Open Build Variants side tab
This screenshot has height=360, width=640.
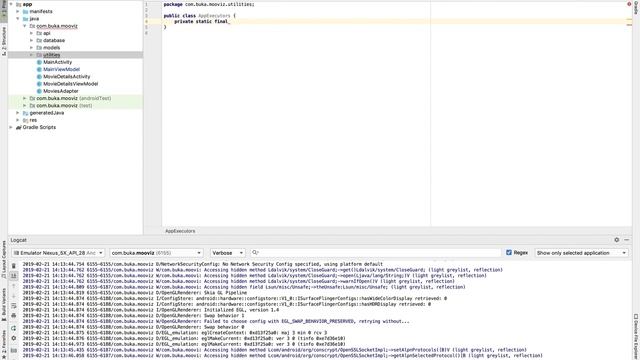pos(4,304)
